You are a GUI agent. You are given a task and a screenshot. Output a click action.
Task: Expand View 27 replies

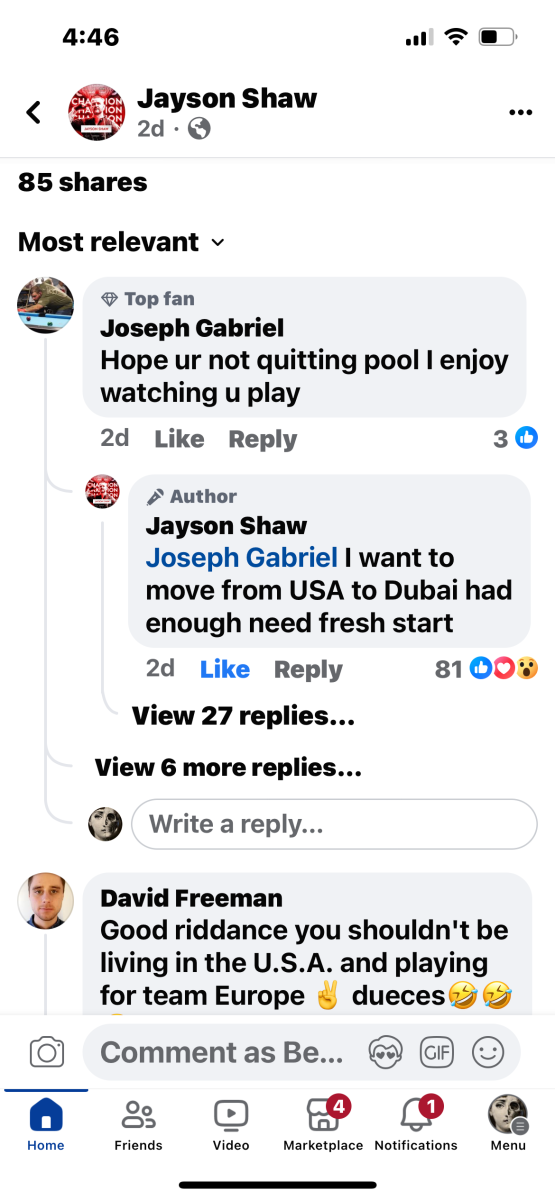pos(243,716)
